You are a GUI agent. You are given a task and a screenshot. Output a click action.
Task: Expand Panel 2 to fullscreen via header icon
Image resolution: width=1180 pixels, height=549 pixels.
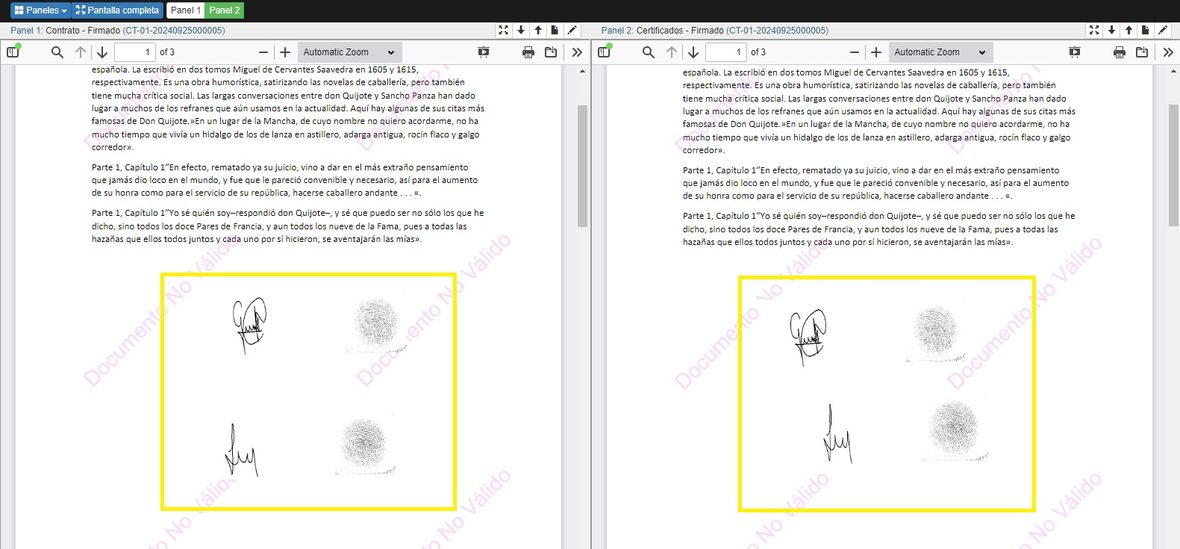(1095, 30)
